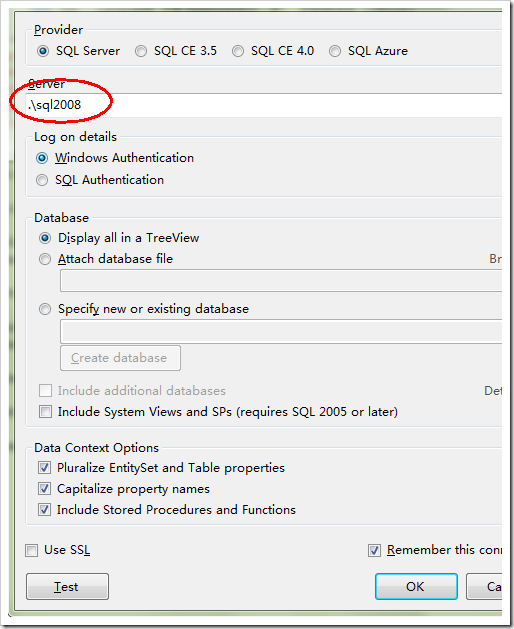Image resolution: width=514 pixels, height=629 pixels.
Task: Click the partially visible Cancel button
Action: click(484, 586)
